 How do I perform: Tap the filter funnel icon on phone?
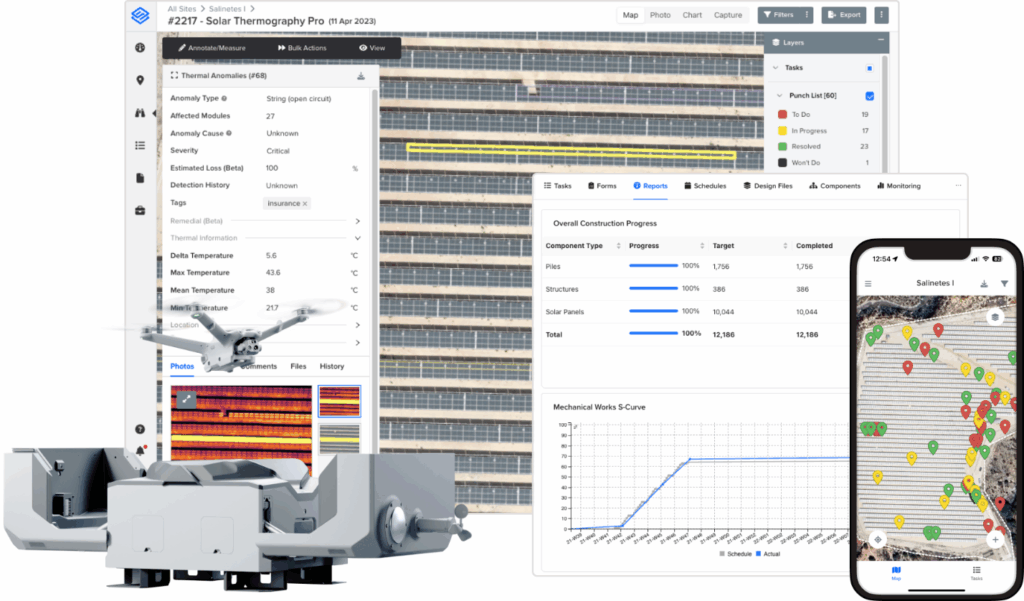(1004, 284)
